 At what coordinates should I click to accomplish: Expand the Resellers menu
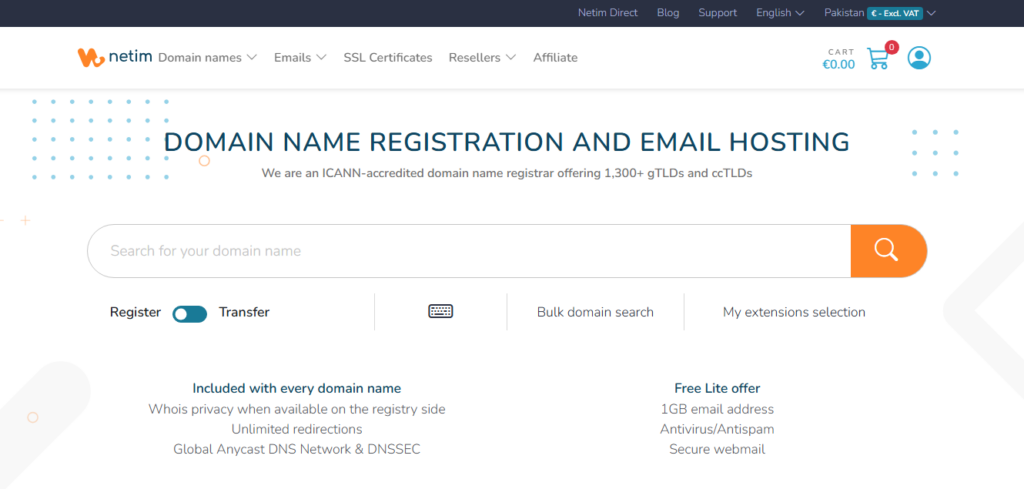[482, 57]
